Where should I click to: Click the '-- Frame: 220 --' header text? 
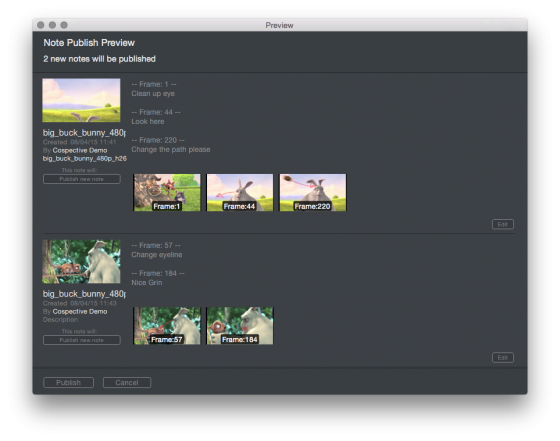click(x=158, y=140)
